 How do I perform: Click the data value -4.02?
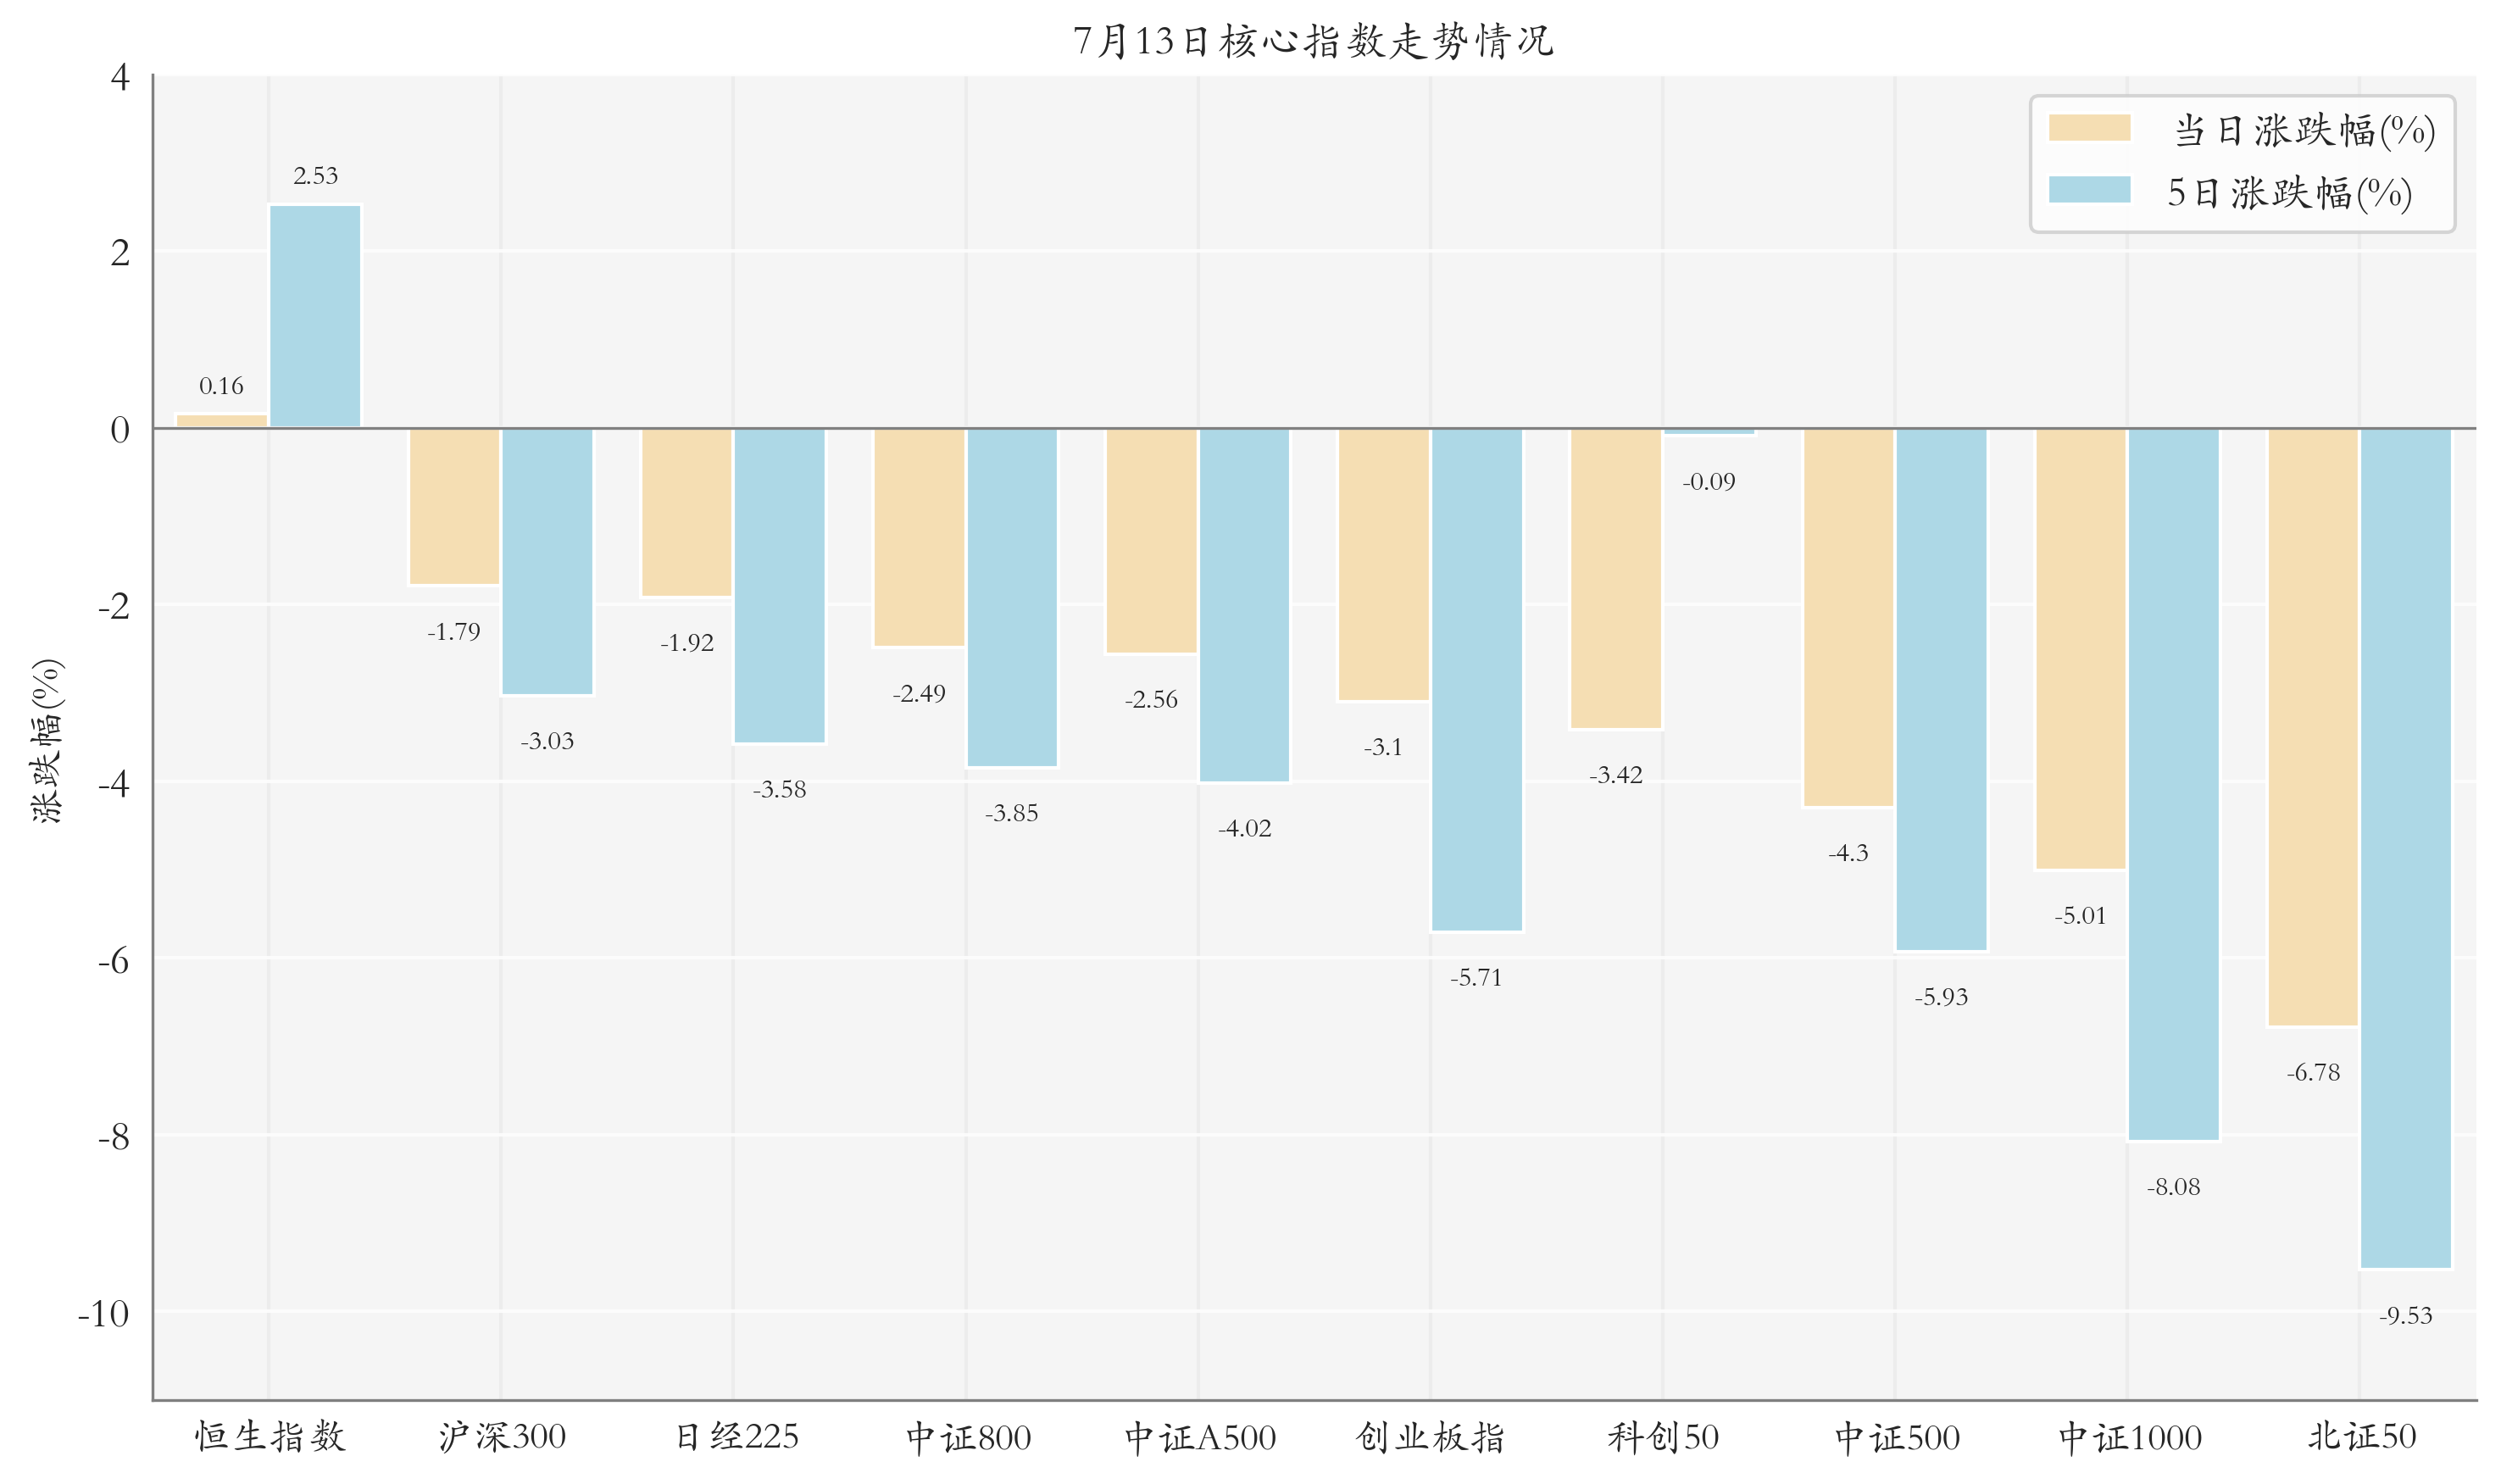coord(1244,828)
